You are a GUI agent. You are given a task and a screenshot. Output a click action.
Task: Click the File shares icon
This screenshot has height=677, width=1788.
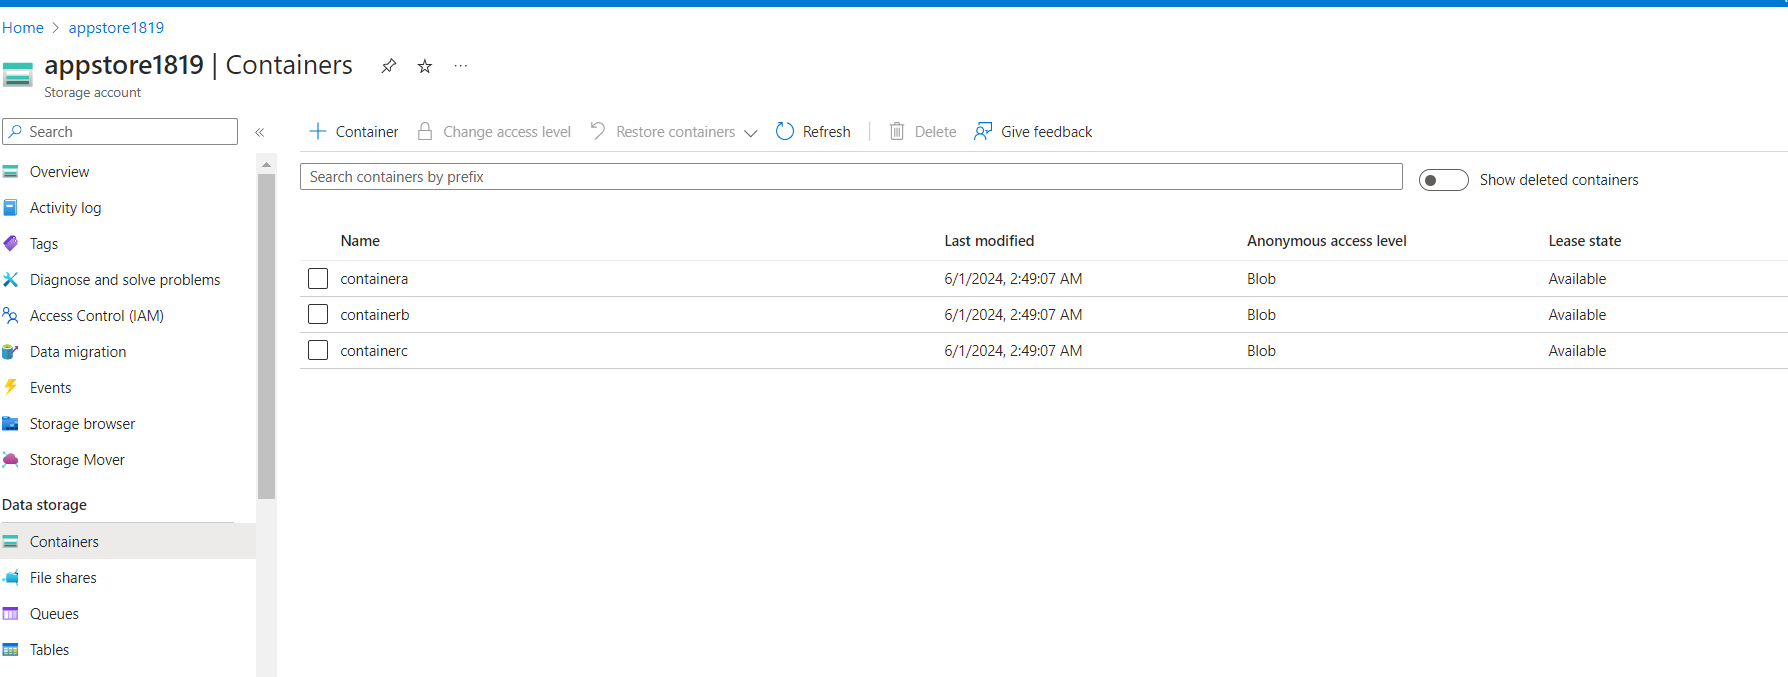[10, 578]
